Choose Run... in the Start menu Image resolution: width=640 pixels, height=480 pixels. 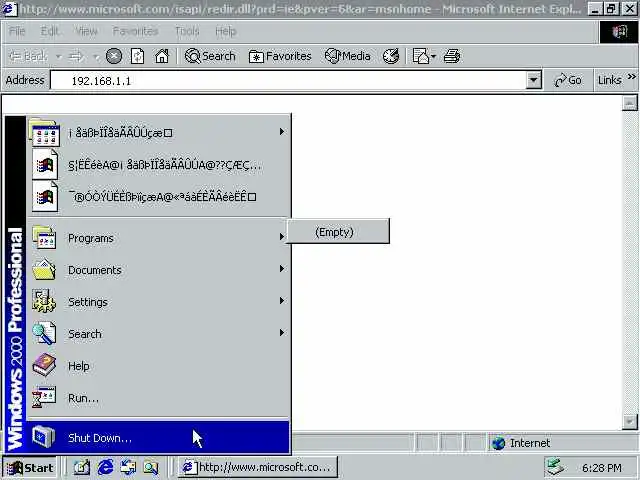(158, 398)
